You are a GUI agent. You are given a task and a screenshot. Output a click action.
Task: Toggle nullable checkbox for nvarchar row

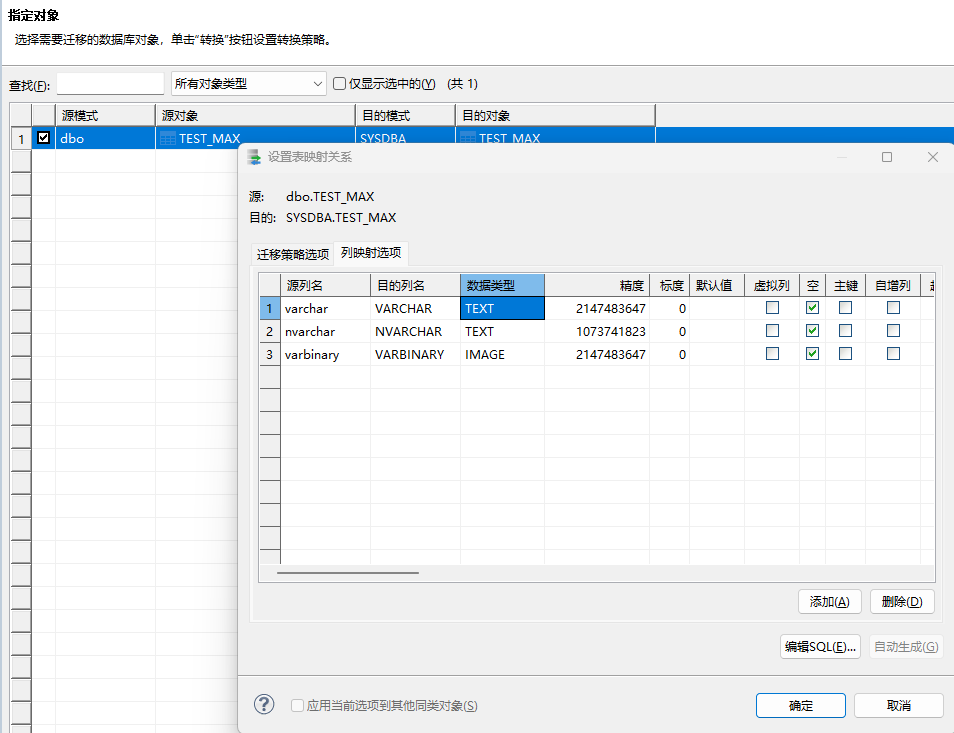(x=812, y=331)
